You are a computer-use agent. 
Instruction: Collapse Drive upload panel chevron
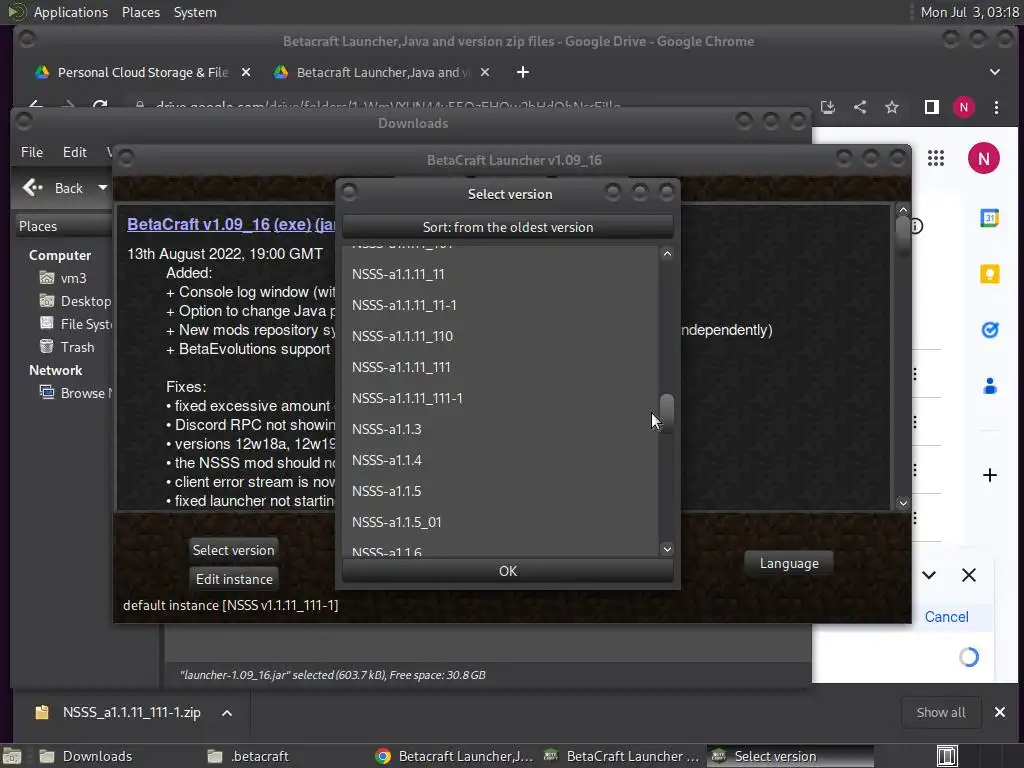tap(929, 575)
